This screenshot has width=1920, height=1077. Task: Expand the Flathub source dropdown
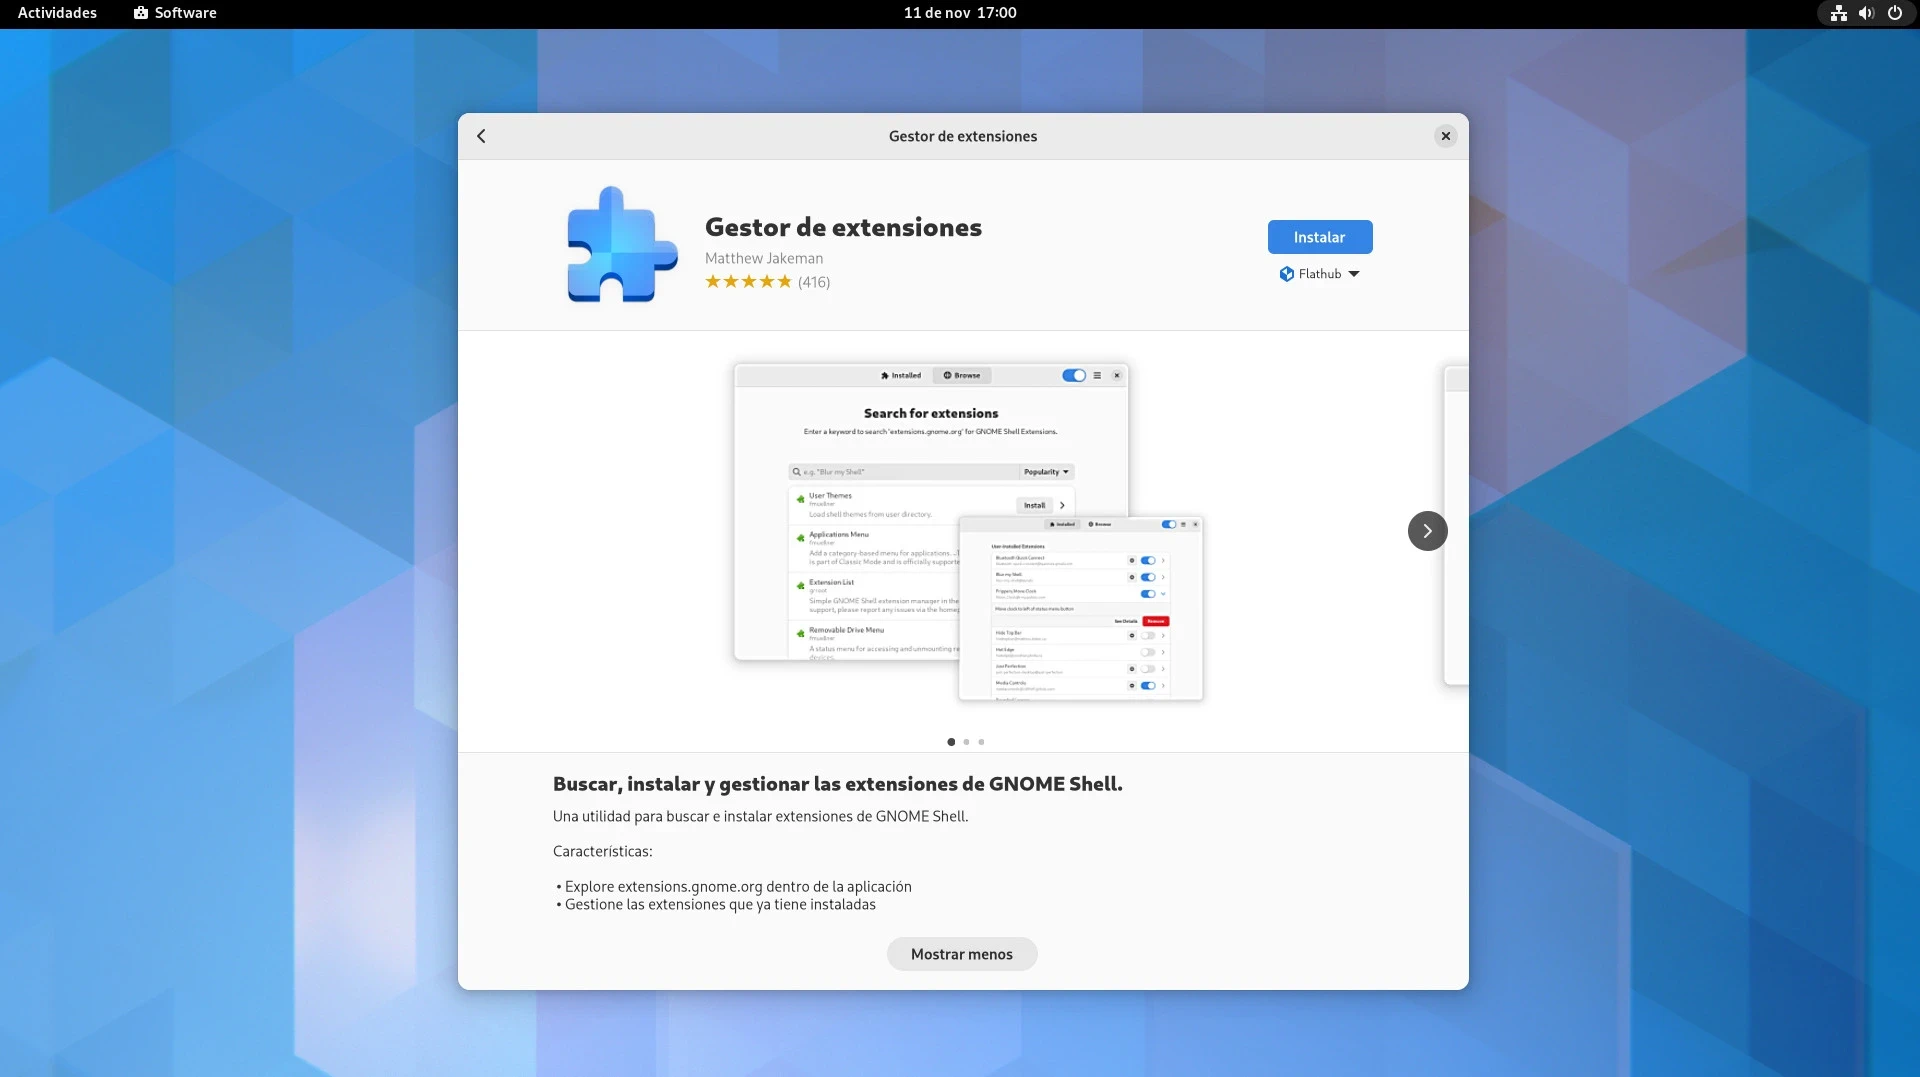(x=1319, y=274)
